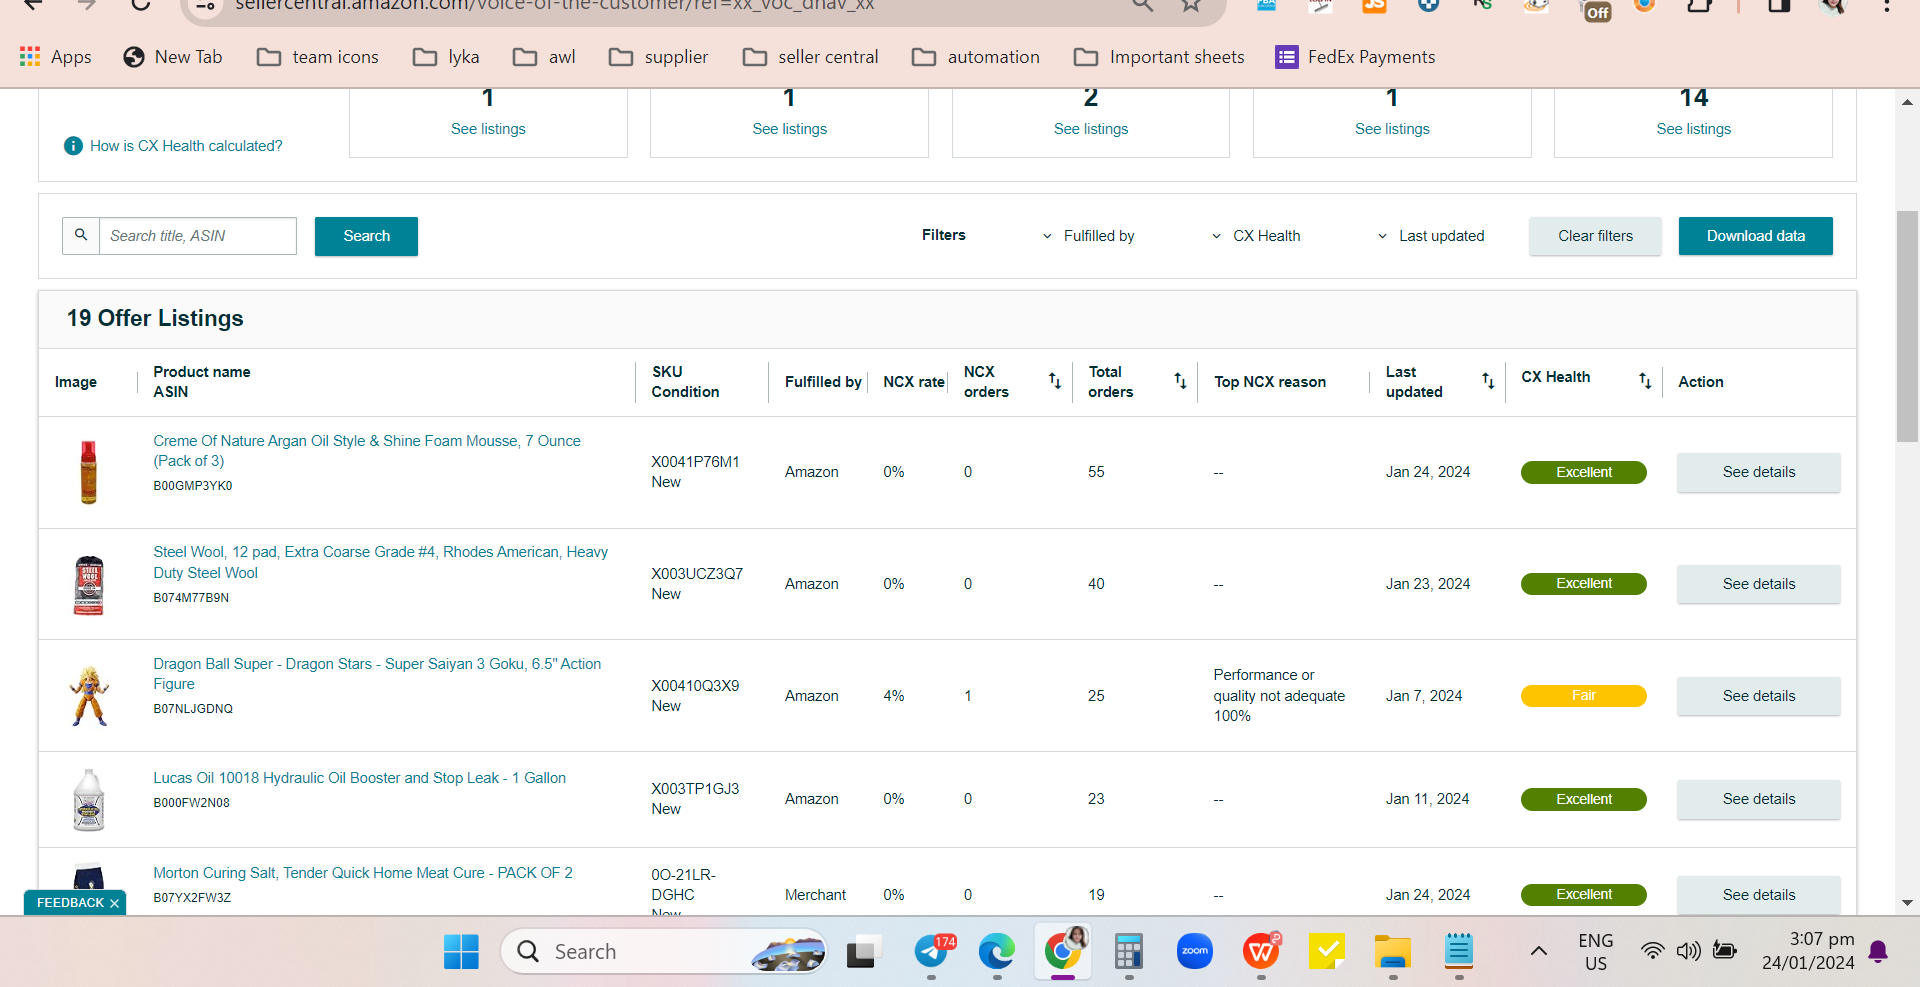Click the magnifier icon beside the search field

81,236
